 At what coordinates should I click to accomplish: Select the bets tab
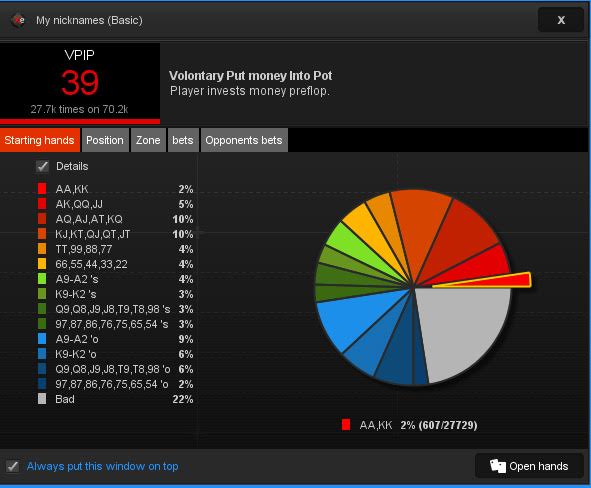[x=183, y=140]
